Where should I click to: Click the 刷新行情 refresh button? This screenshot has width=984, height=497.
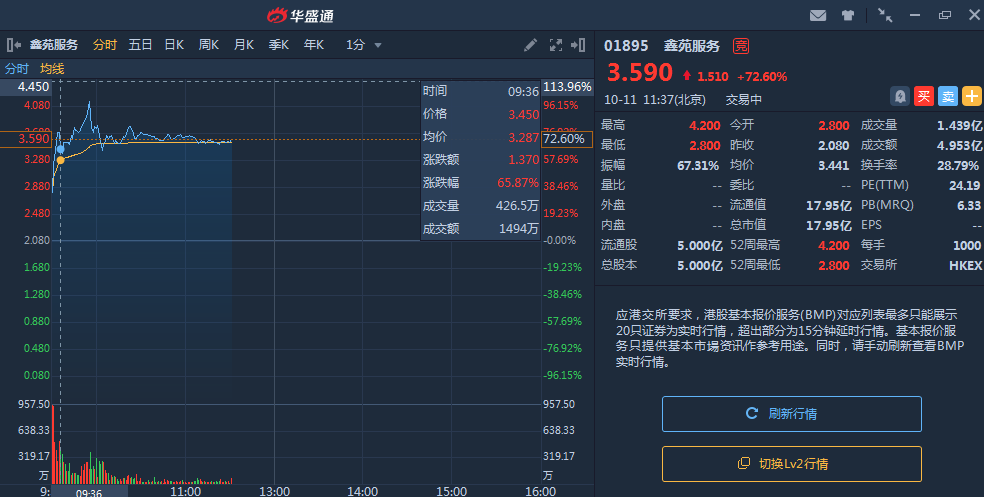(x=791, y=413)
